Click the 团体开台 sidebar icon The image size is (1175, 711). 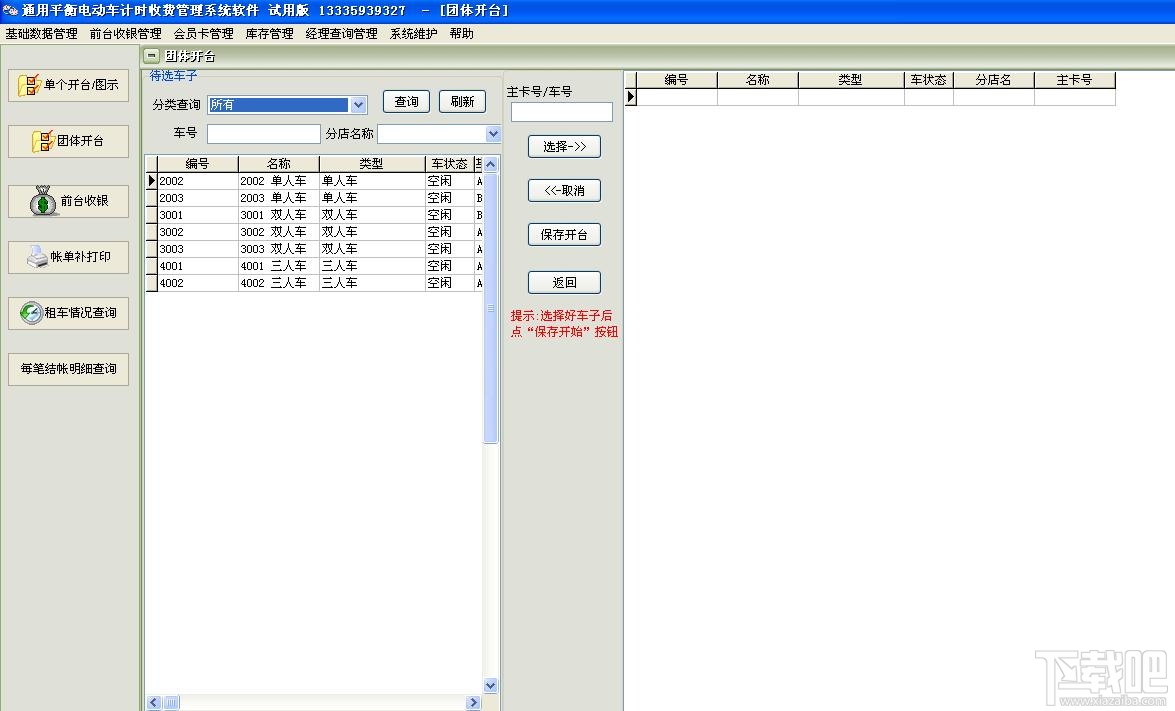[x=43, y=141]
